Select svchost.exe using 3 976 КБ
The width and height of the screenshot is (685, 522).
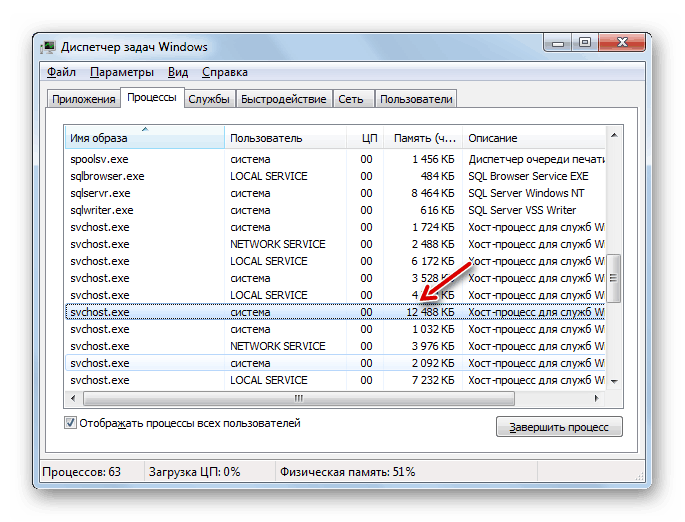(x=335, y=346)
